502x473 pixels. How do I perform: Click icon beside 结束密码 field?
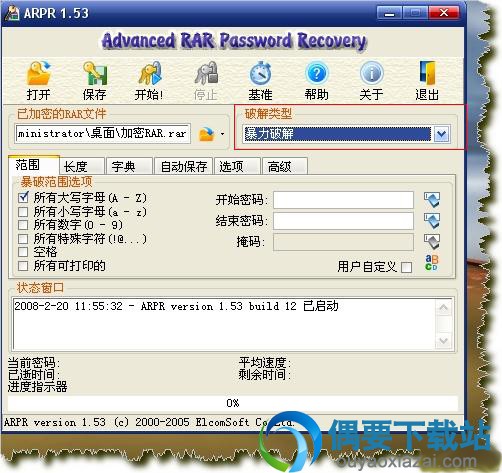click(x=432, y=221)
